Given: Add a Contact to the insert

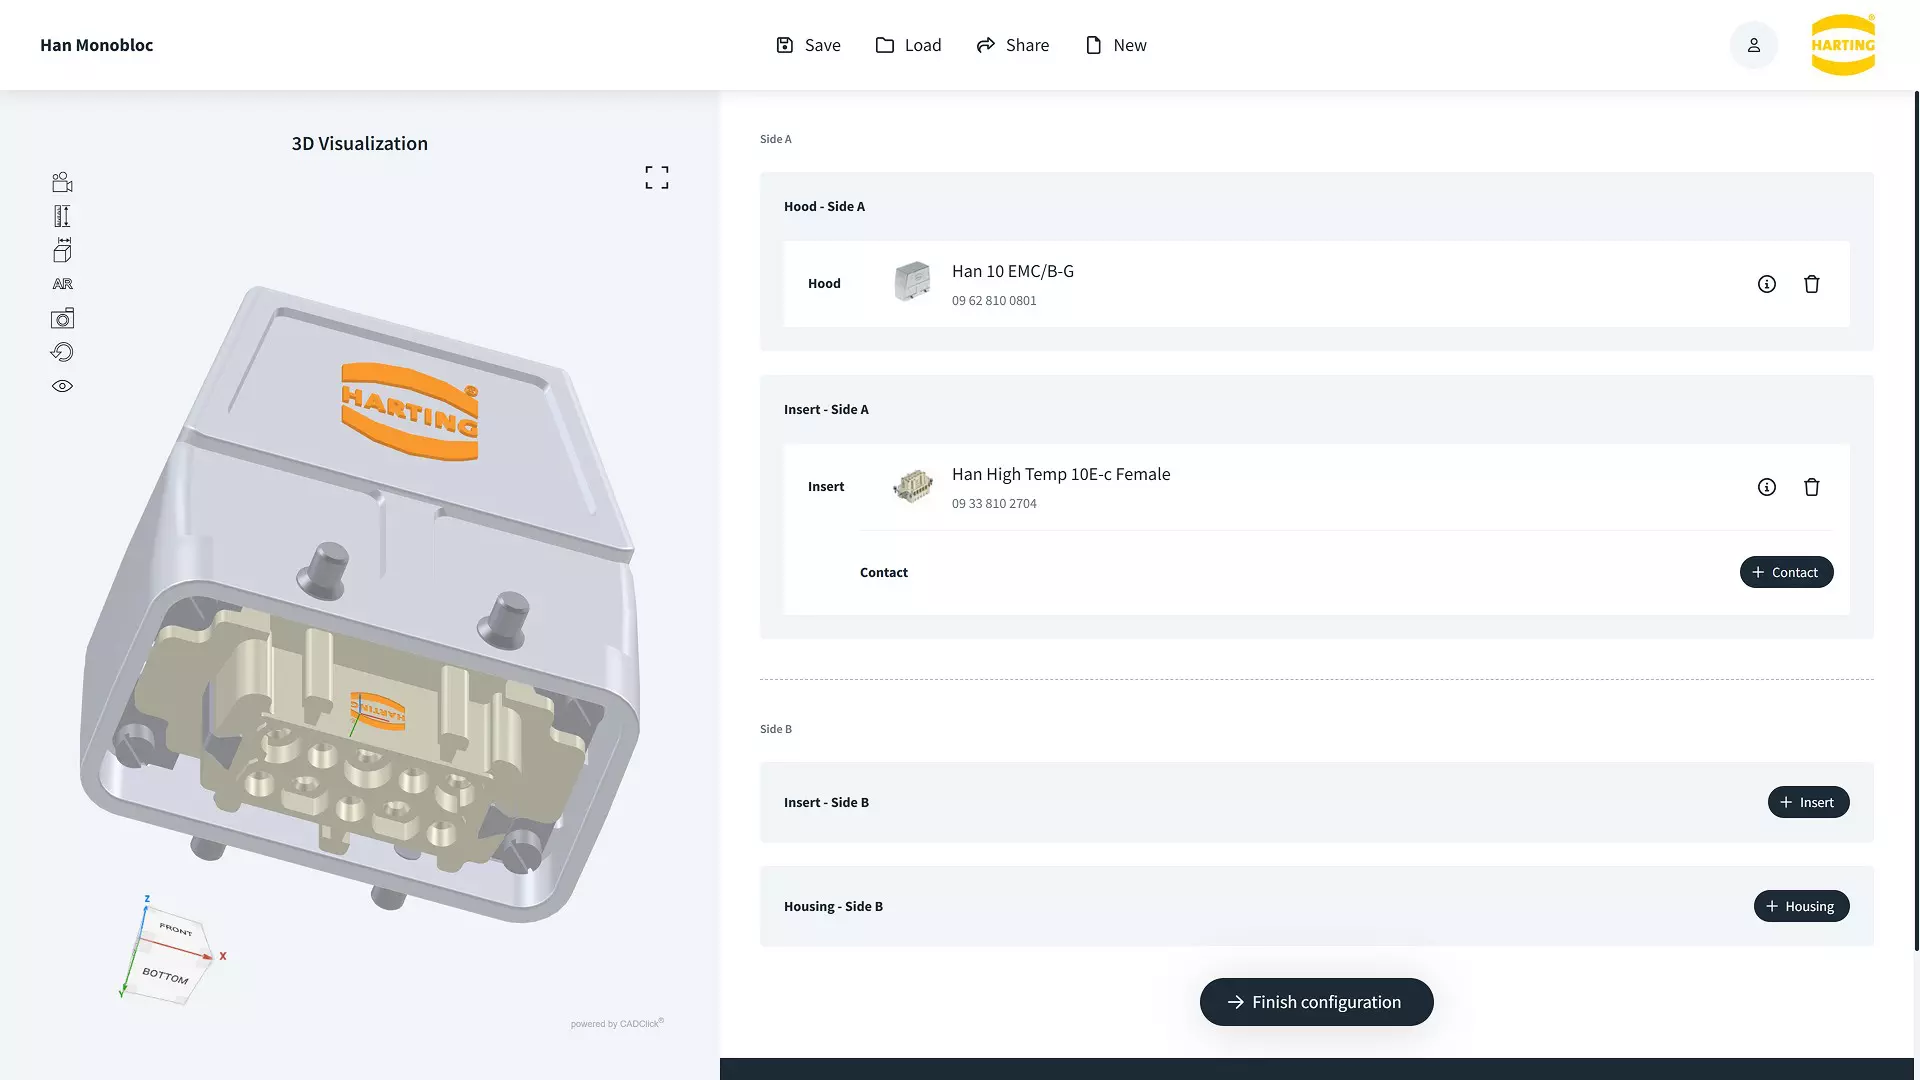Looking at the screenshot, I should pyautogui.click(x=1786, y=572).
